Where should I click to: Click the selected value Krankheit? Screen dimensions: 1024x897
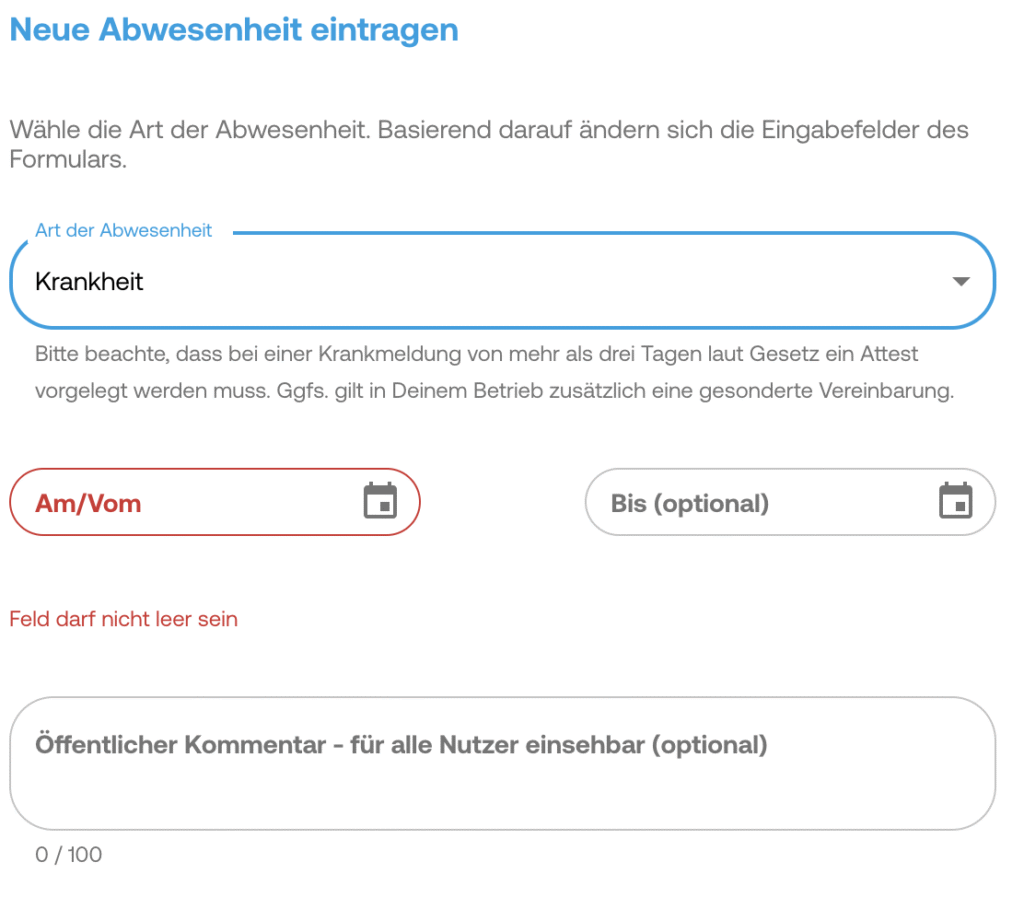pyautogui.click(x=90, y=282)
